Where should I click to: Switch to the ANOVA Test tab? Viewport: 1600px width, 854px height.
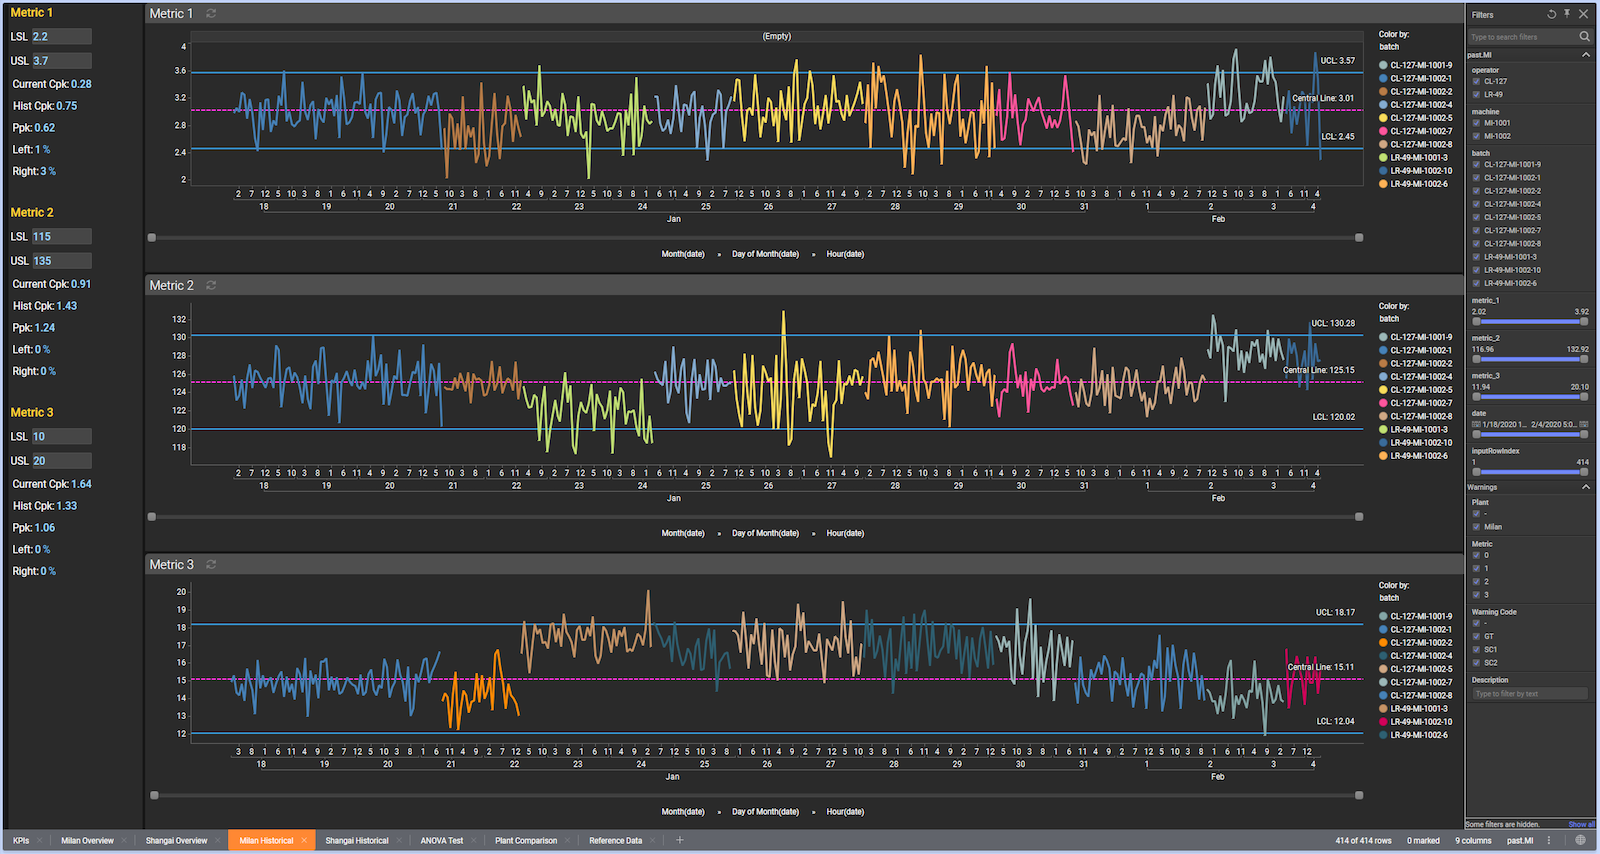pyautogui.click(x=441, y=841)
